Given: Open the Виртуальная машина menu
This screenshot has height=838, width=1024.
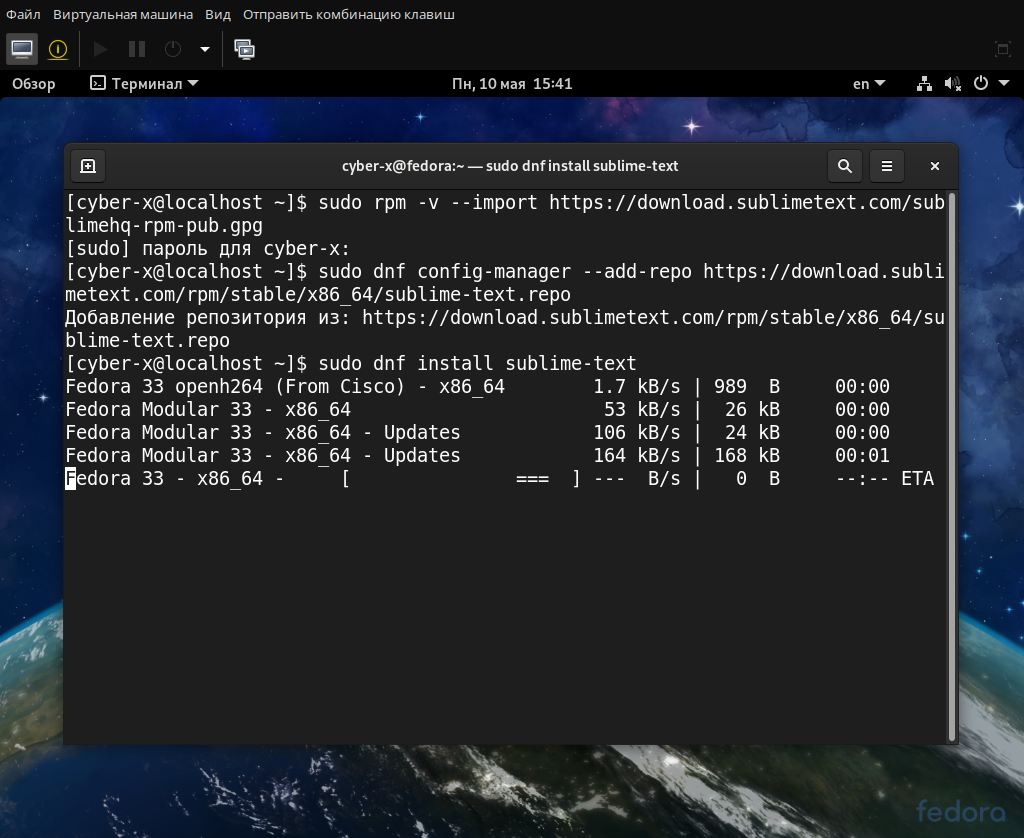Looking at the screenshot, I should pyautogui.click(x=123, y=15).
